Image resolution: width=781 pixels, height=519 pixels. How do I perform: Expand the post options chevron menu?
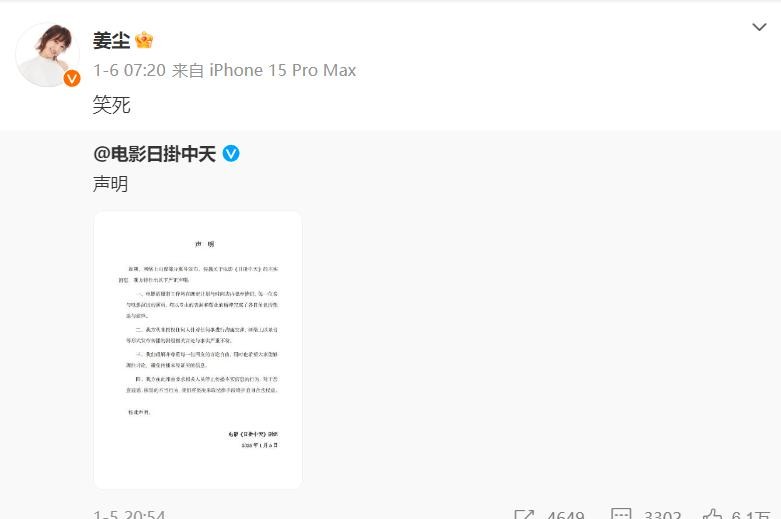click(759, 27)
